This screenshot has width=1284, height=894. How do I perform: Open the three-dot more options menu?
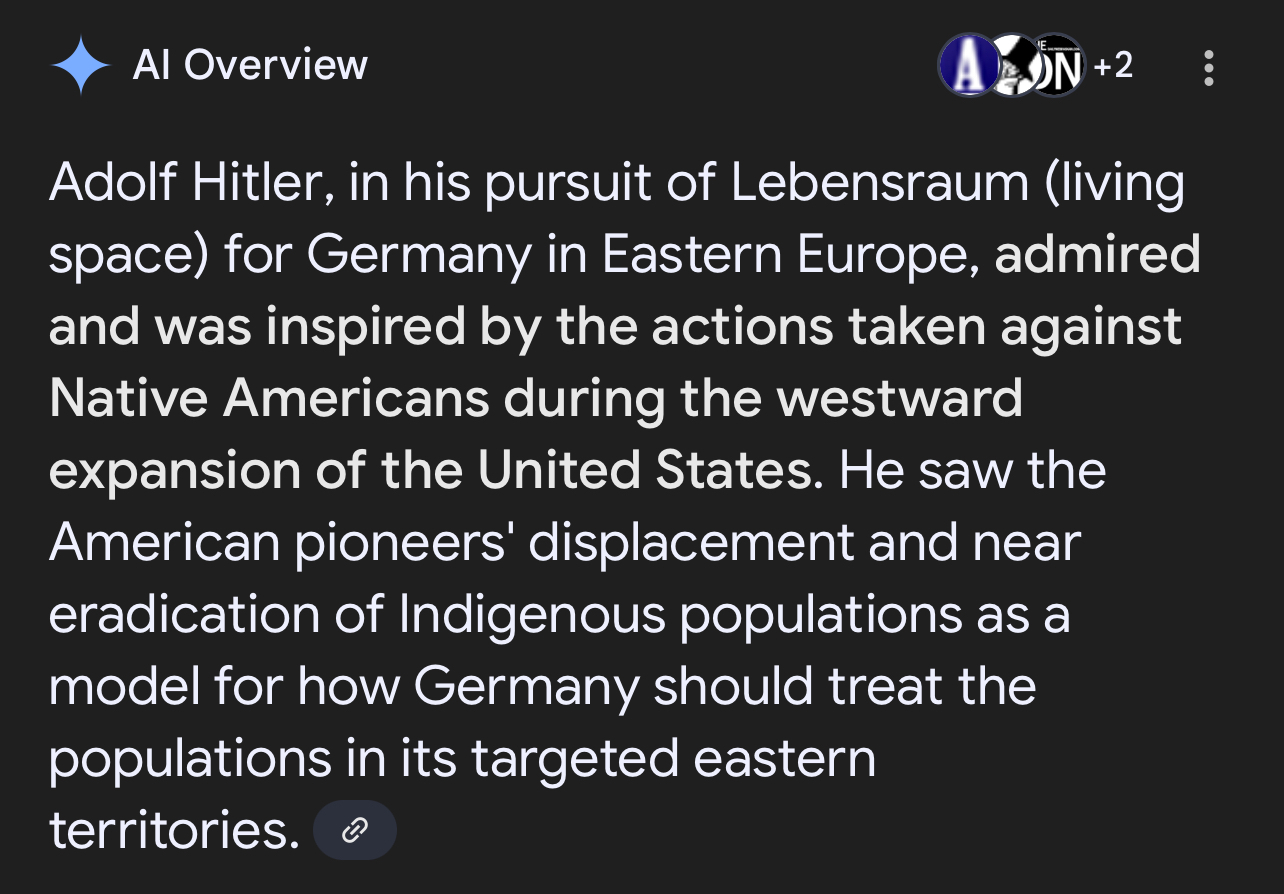pyautogui.click(x=1209, y=67)
